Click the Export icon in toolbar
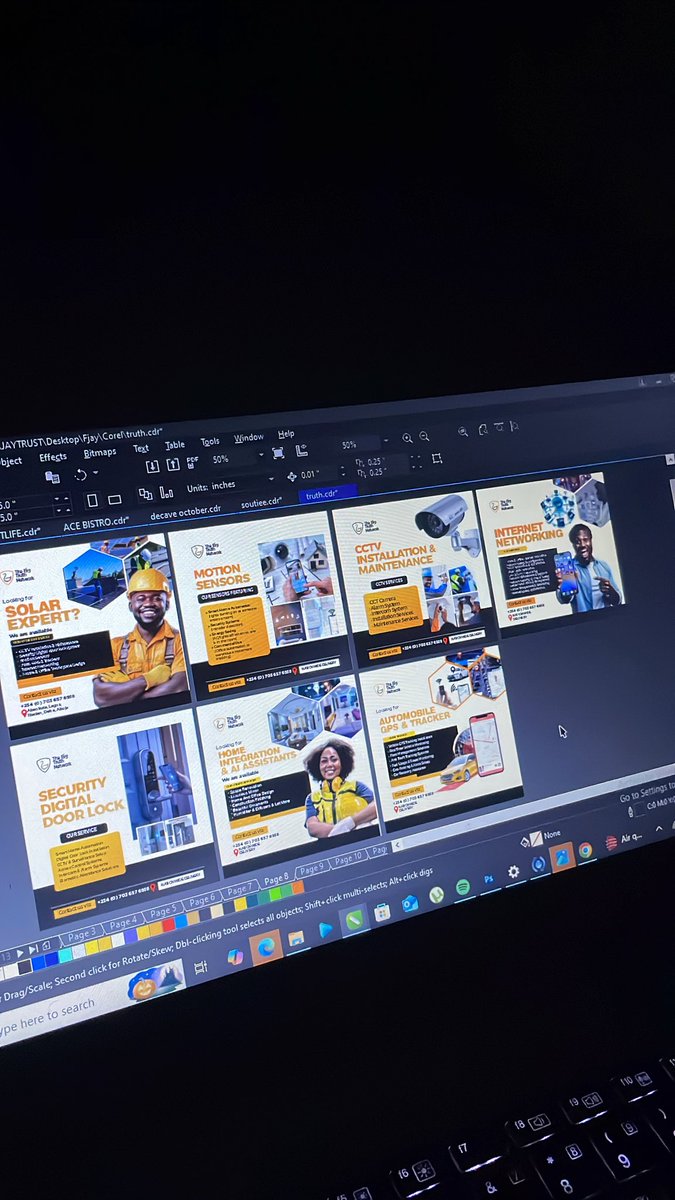The height and width of the screenshot is (1200, 675). (x=172, y=464)
